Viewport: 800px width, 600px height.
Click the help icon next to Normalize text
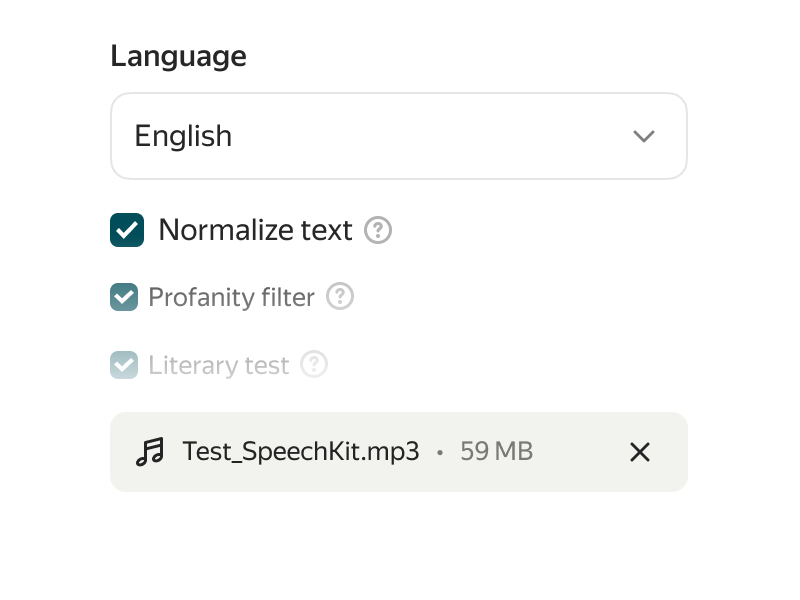pyautogui.click(x=378, y=231)
